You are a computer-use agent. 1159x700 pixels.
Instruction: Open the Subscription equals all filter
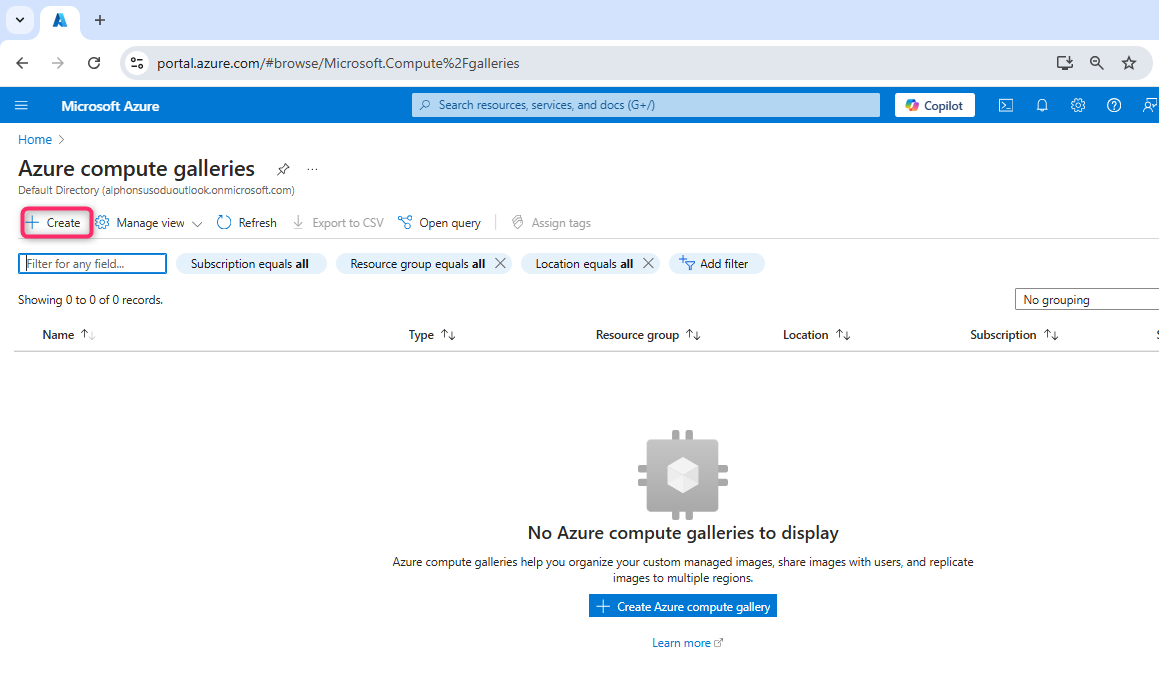[x=251, y=264]
